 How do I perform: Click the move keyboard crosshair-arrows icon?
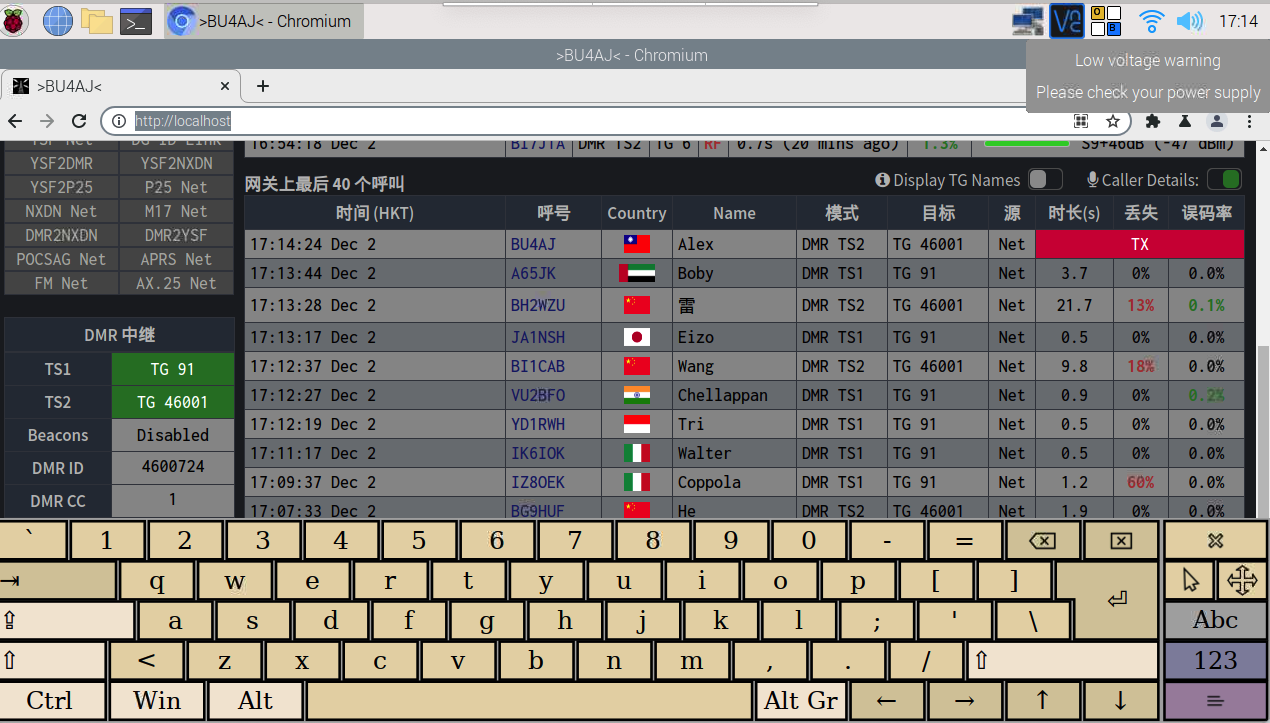click(1241, 579)
